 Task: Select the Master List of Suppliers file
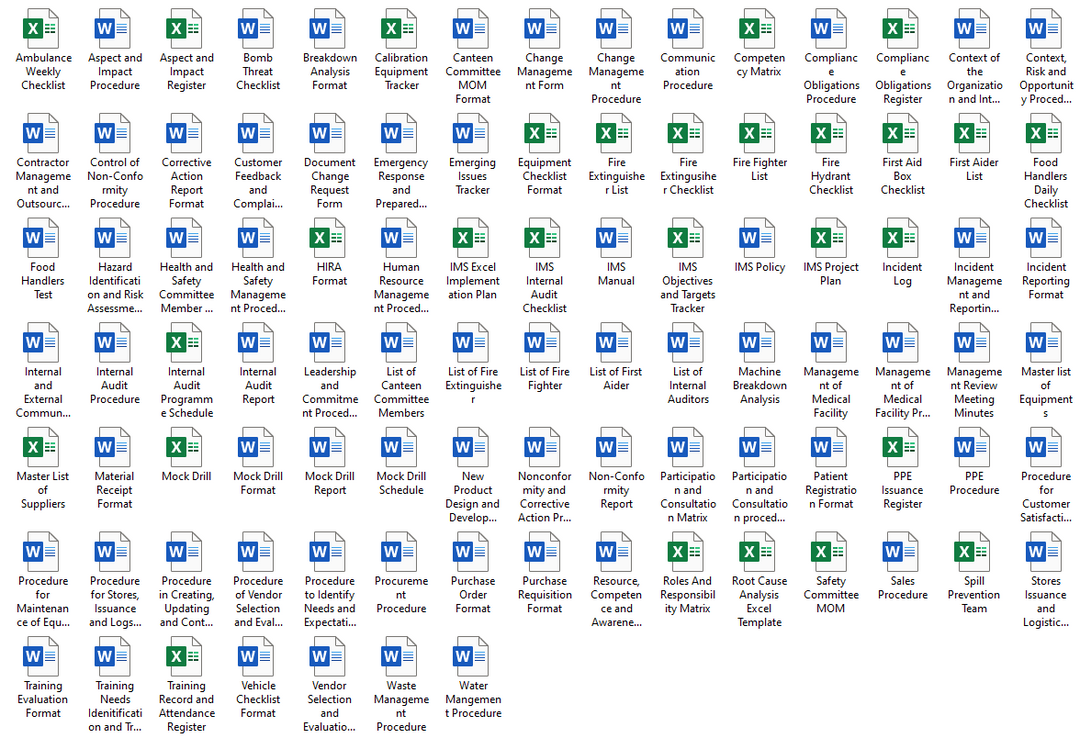pyautogui.click(x=42, y=448)
